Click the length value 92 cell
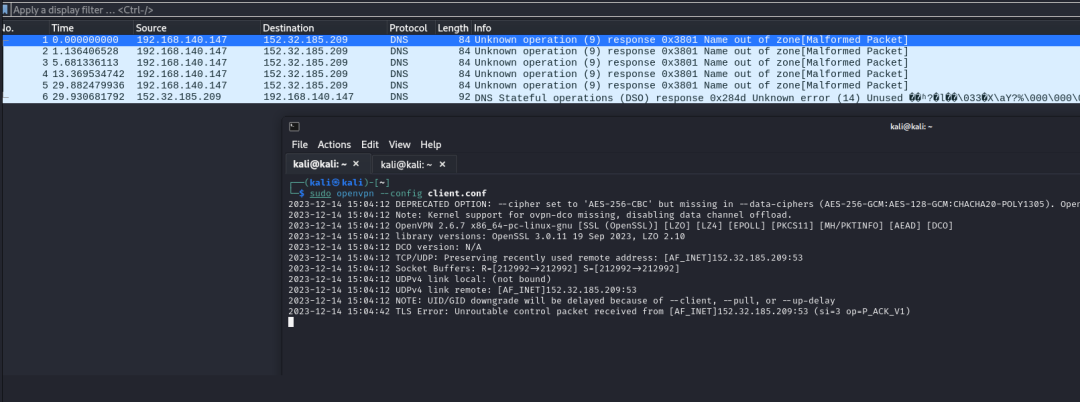 pos(464,97)
